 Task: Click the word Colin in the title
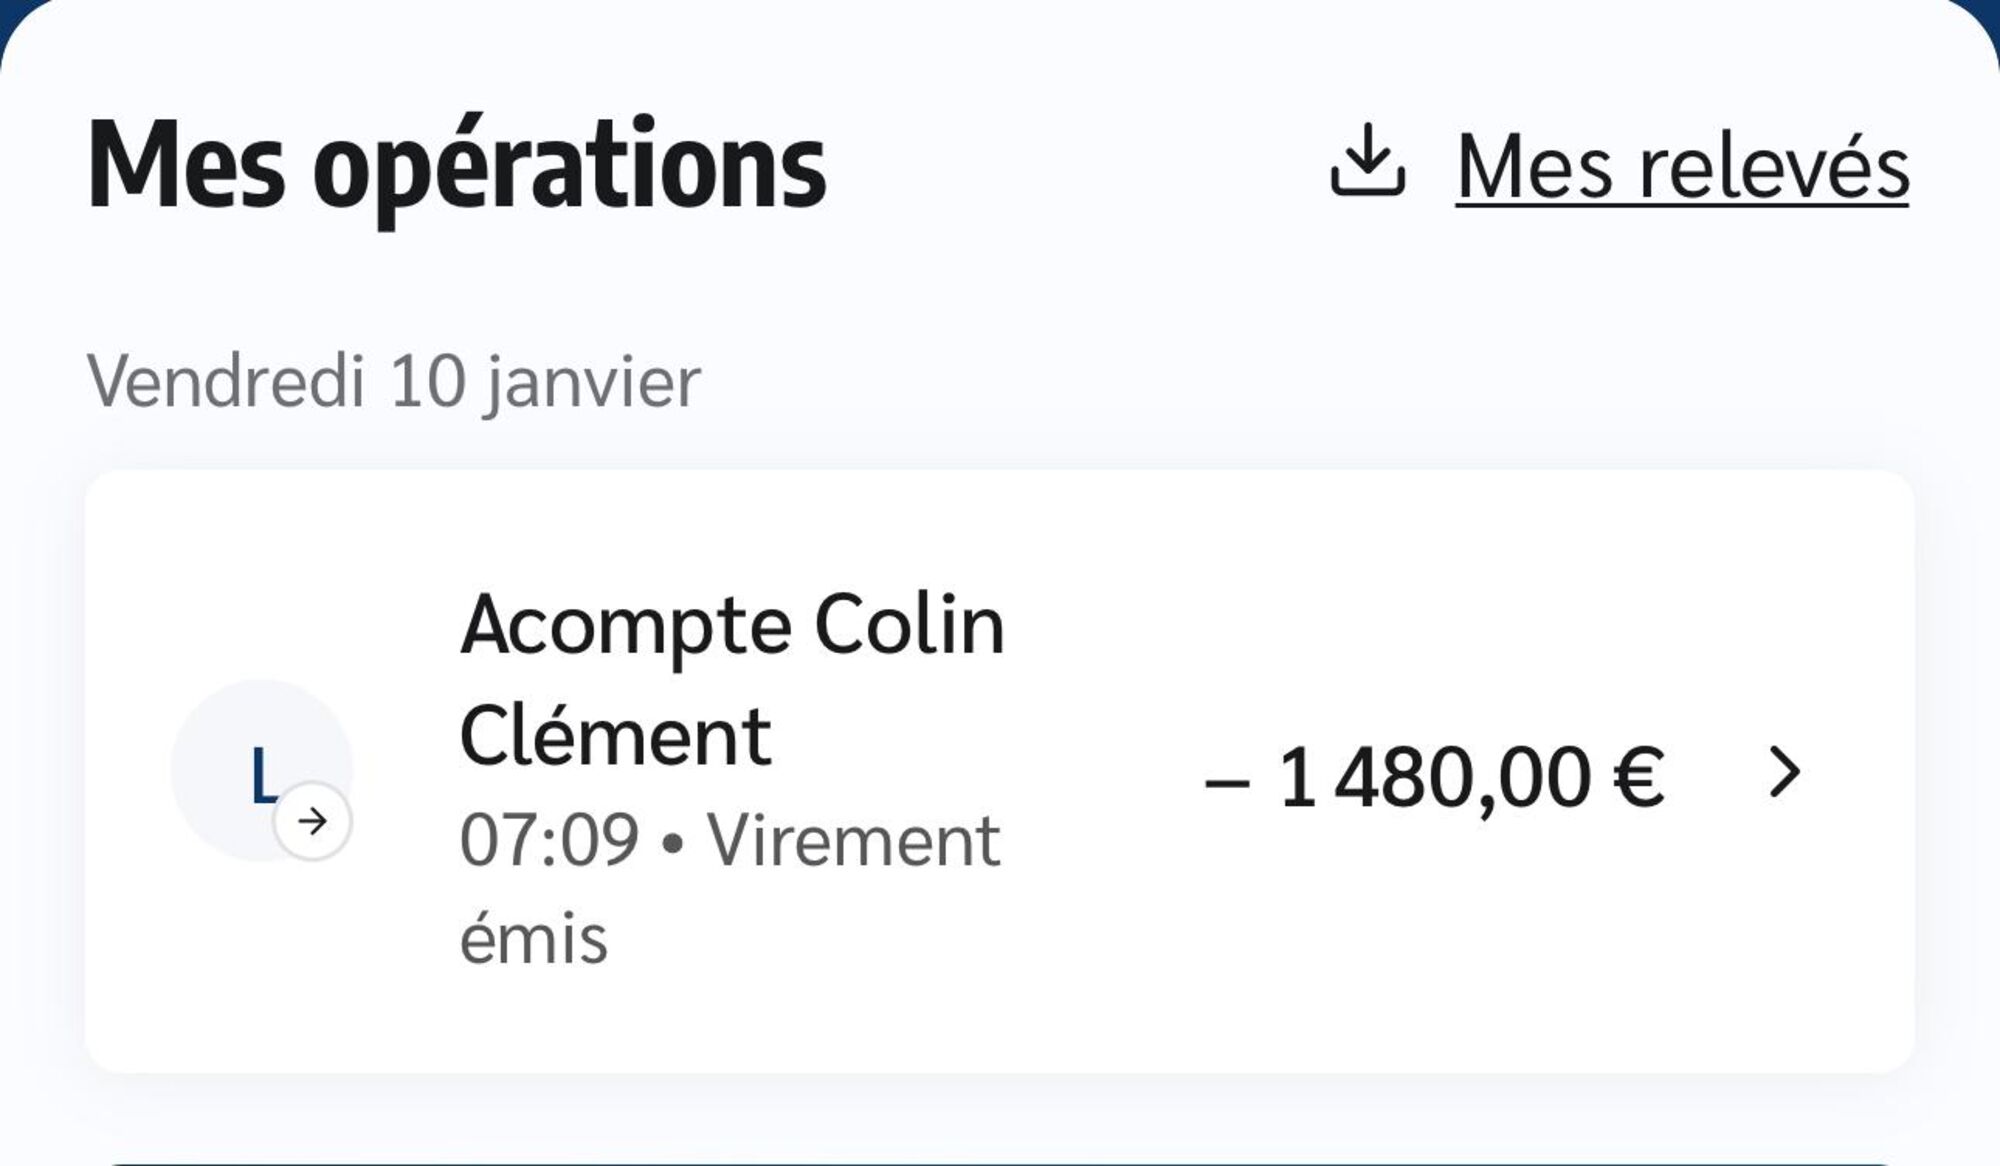point(909,626)
